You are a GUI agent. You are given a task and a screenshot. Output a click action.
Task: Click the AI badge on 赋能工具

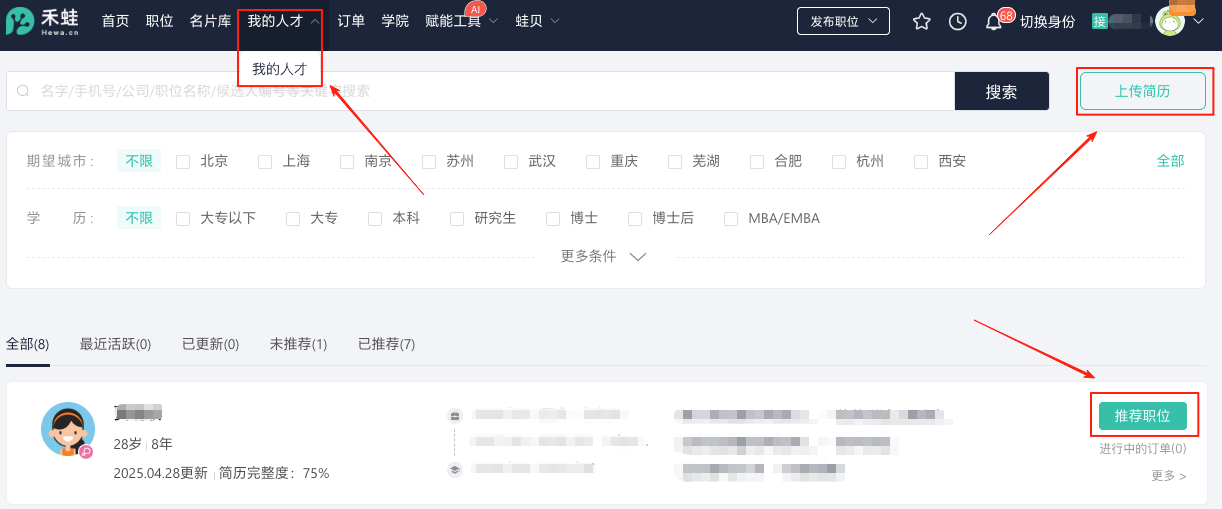476,8
